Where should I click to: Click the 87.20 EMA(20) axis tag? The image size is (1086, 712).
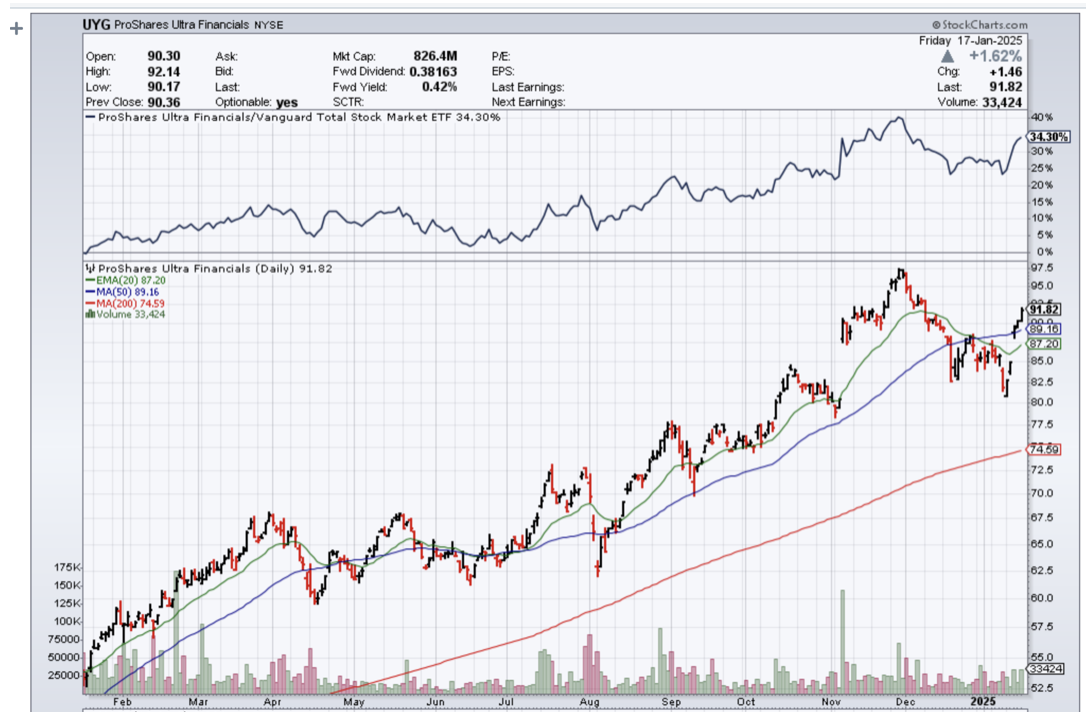pyautogui.click(x=1043, y=343)
